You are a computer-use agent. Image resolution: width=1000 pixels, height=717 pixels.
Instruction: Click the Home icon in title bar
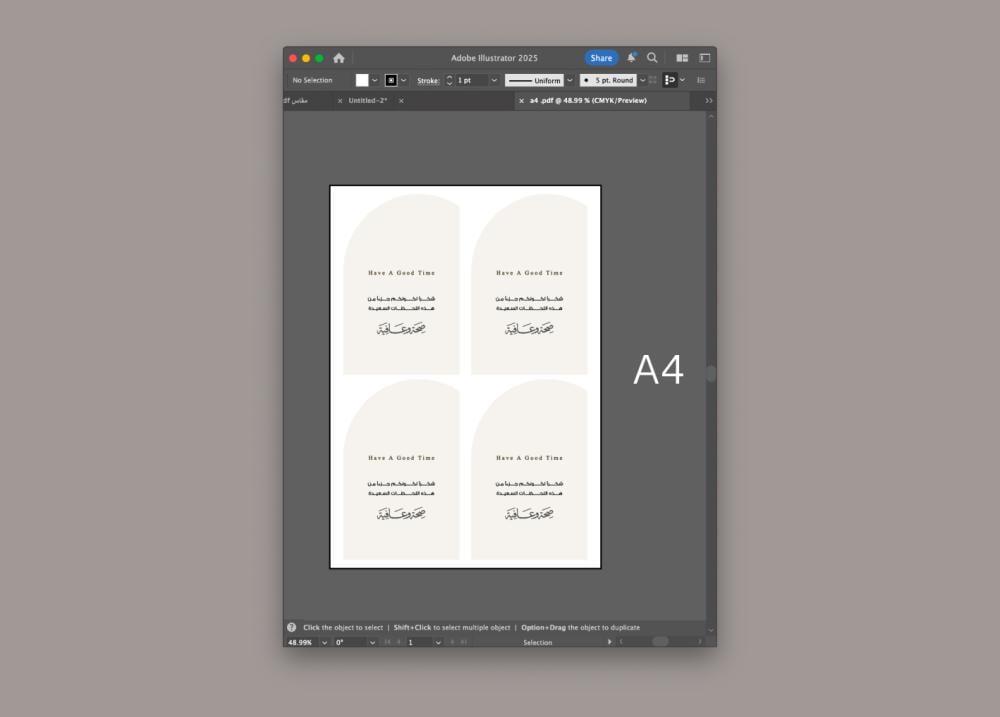pos(339,58)
